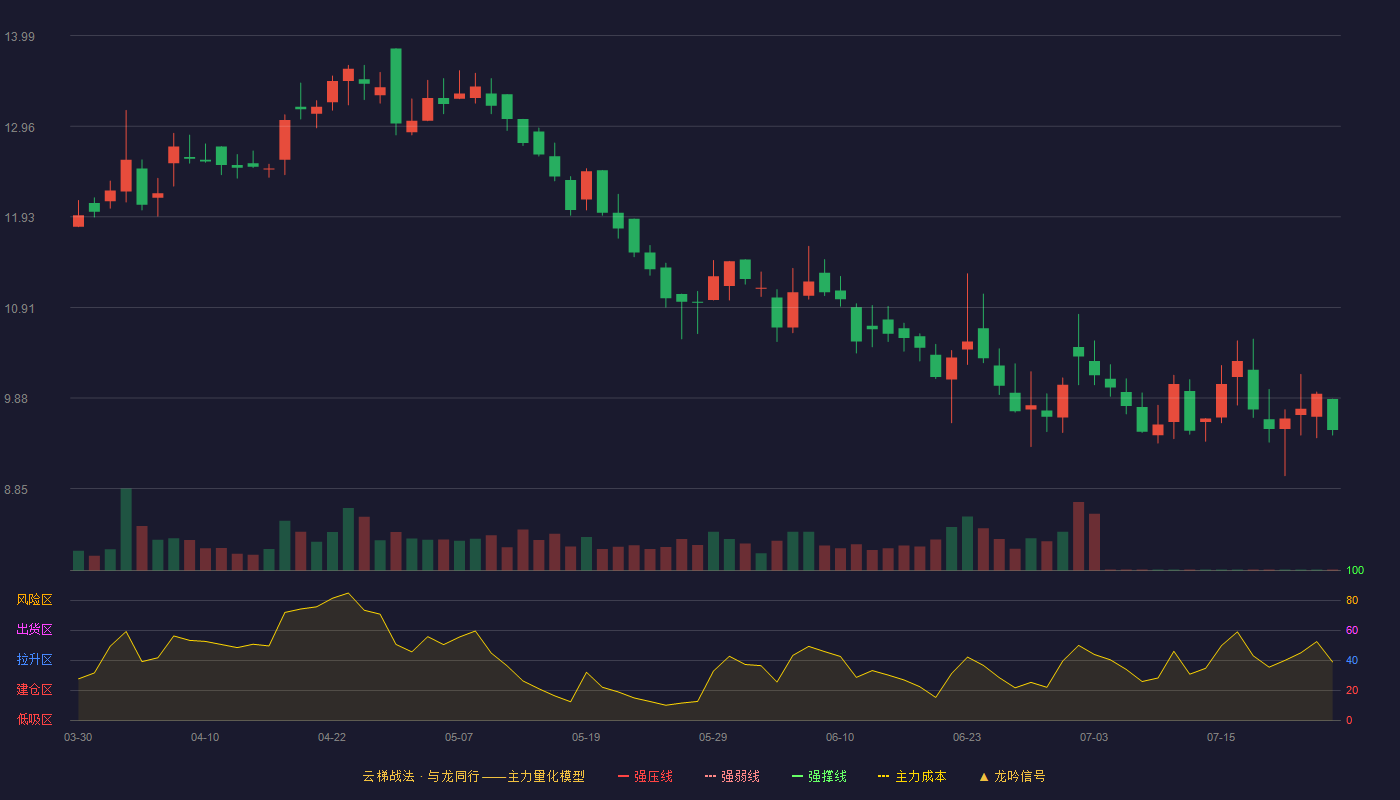Viewport: 1400px width, 800px height.
Task: Click the 06-23 date axis label
Action: [x=967, y=737]
